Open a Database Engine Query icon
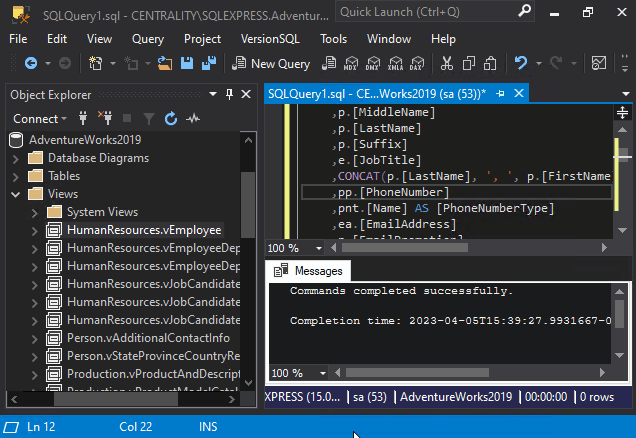Viewport: 636px width, 438px height. [329, 63]
